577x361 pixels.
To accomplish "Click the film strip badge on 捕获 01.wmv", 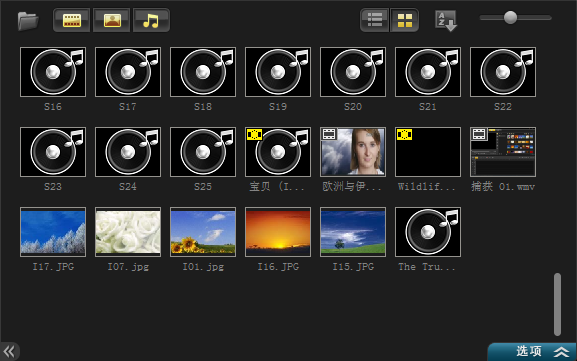I will (x=479, y=134).
